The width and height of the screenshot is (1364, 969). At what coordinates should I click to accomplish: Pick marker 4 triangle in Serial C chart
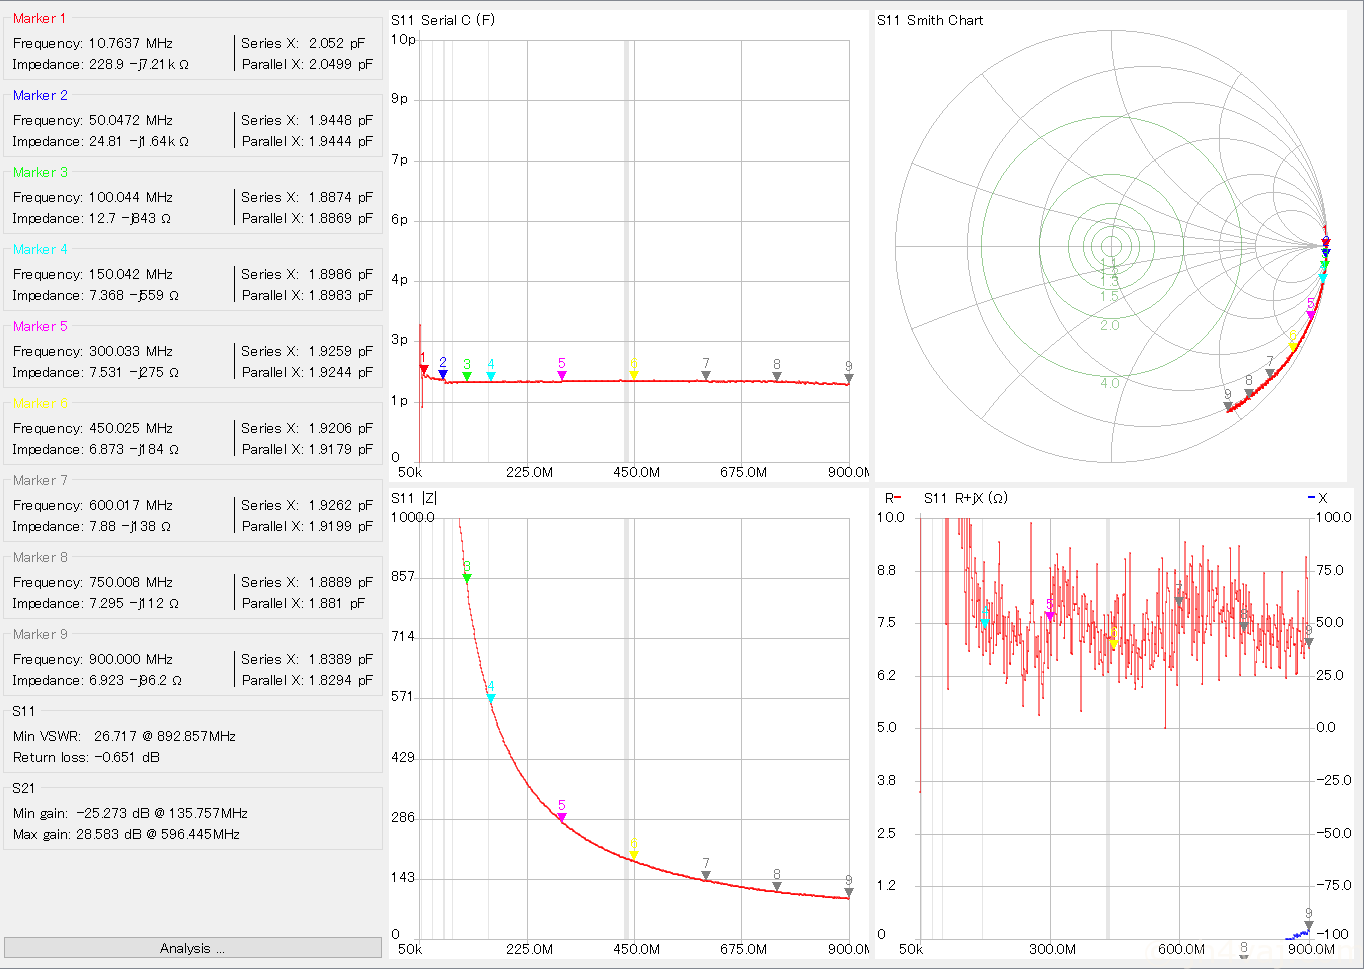coord(491,376)
